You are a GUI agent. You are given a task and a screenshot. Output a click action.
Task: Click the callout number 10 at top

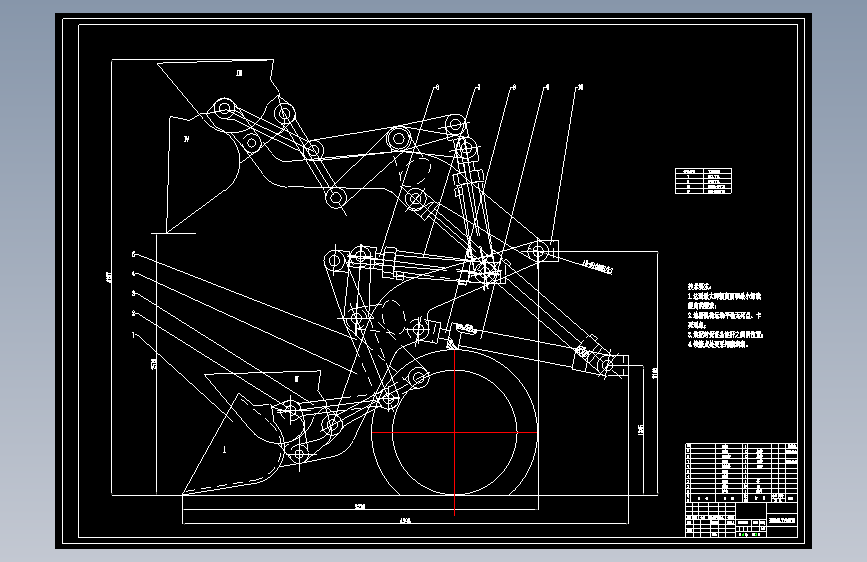click(580, 87)
